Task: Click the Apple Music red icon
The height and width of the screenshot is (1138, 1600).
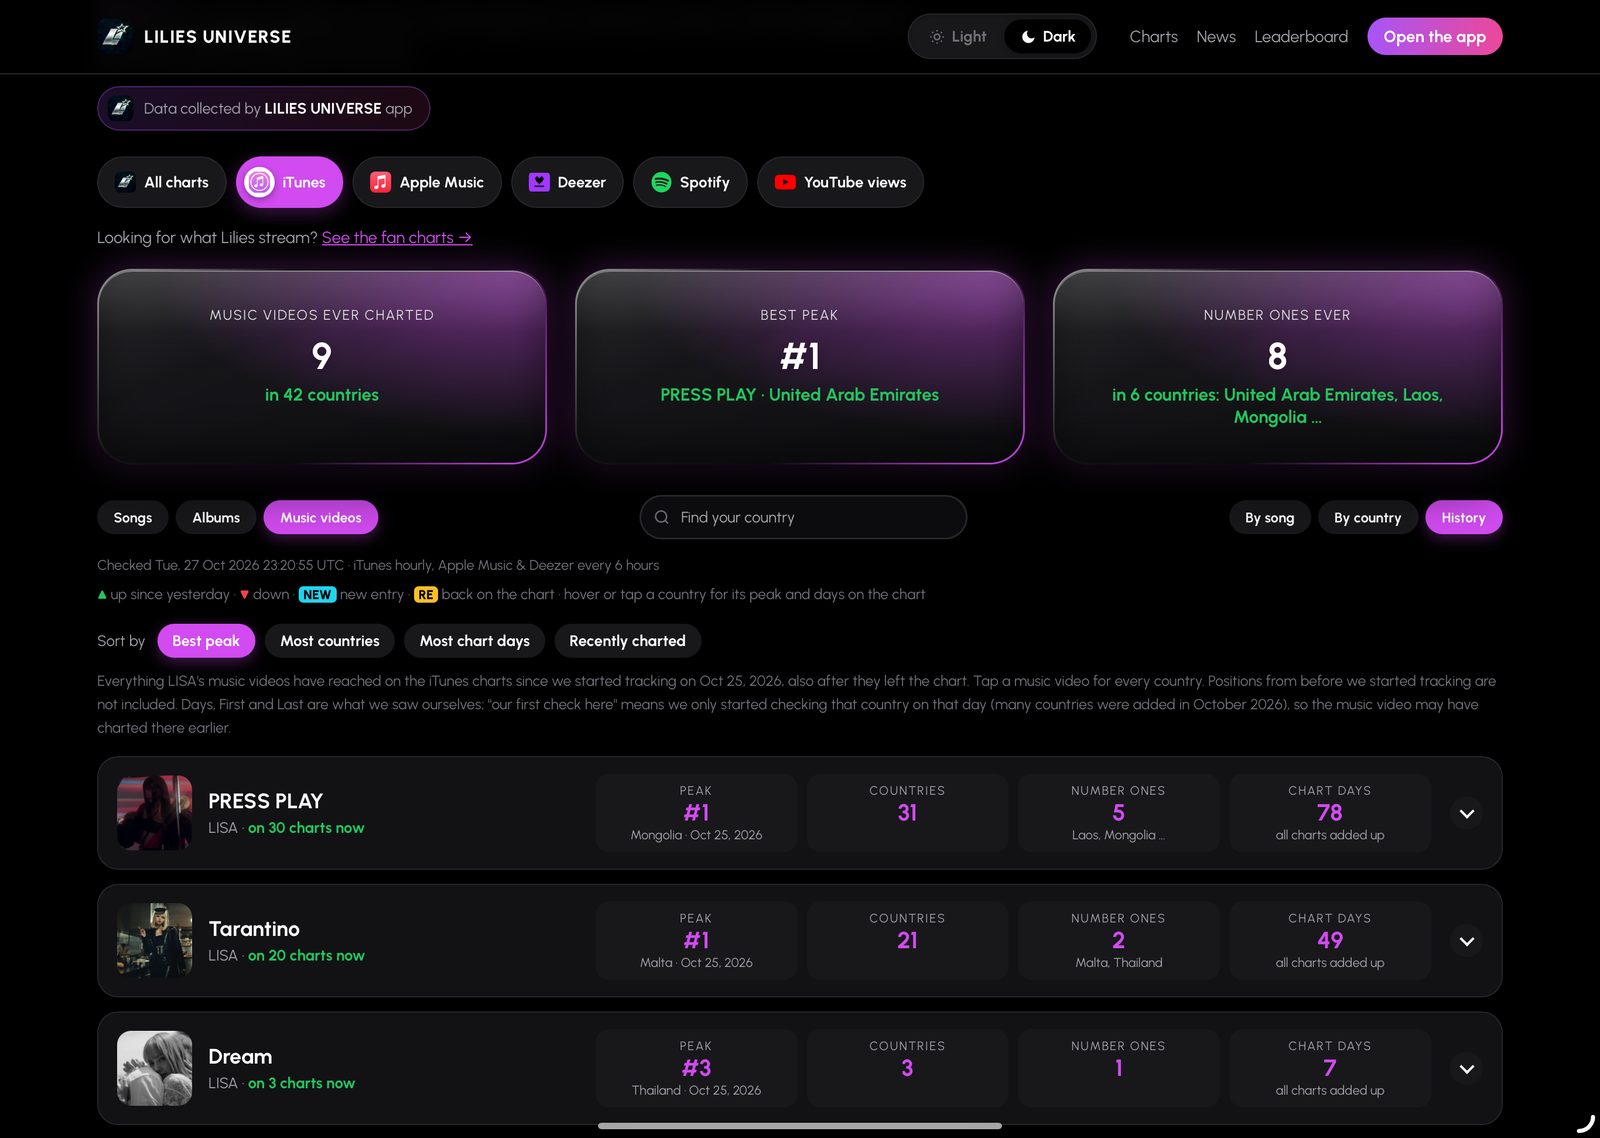Action: [x=380, y=182]
